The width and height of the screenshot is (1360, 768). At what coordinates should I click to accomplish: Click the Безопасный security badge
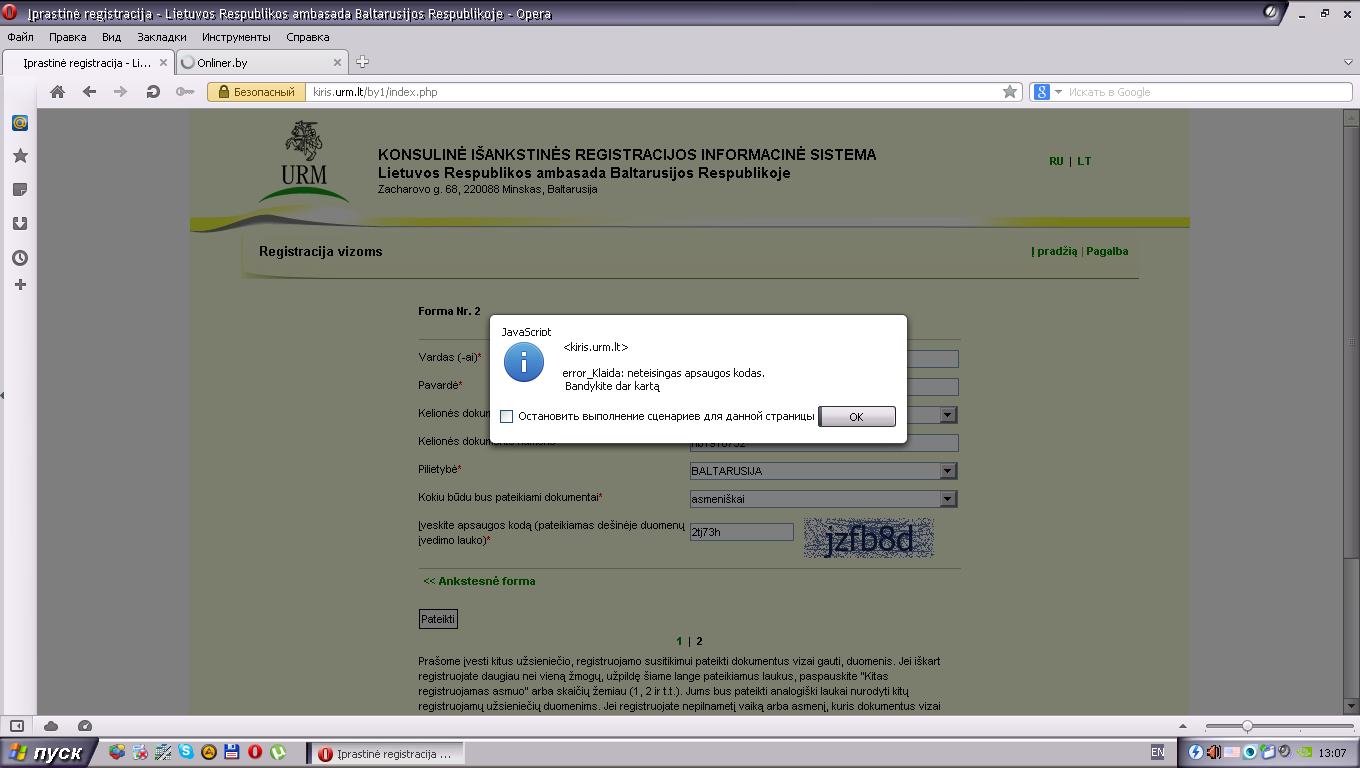pyautogui.click(x=256, y=92)
